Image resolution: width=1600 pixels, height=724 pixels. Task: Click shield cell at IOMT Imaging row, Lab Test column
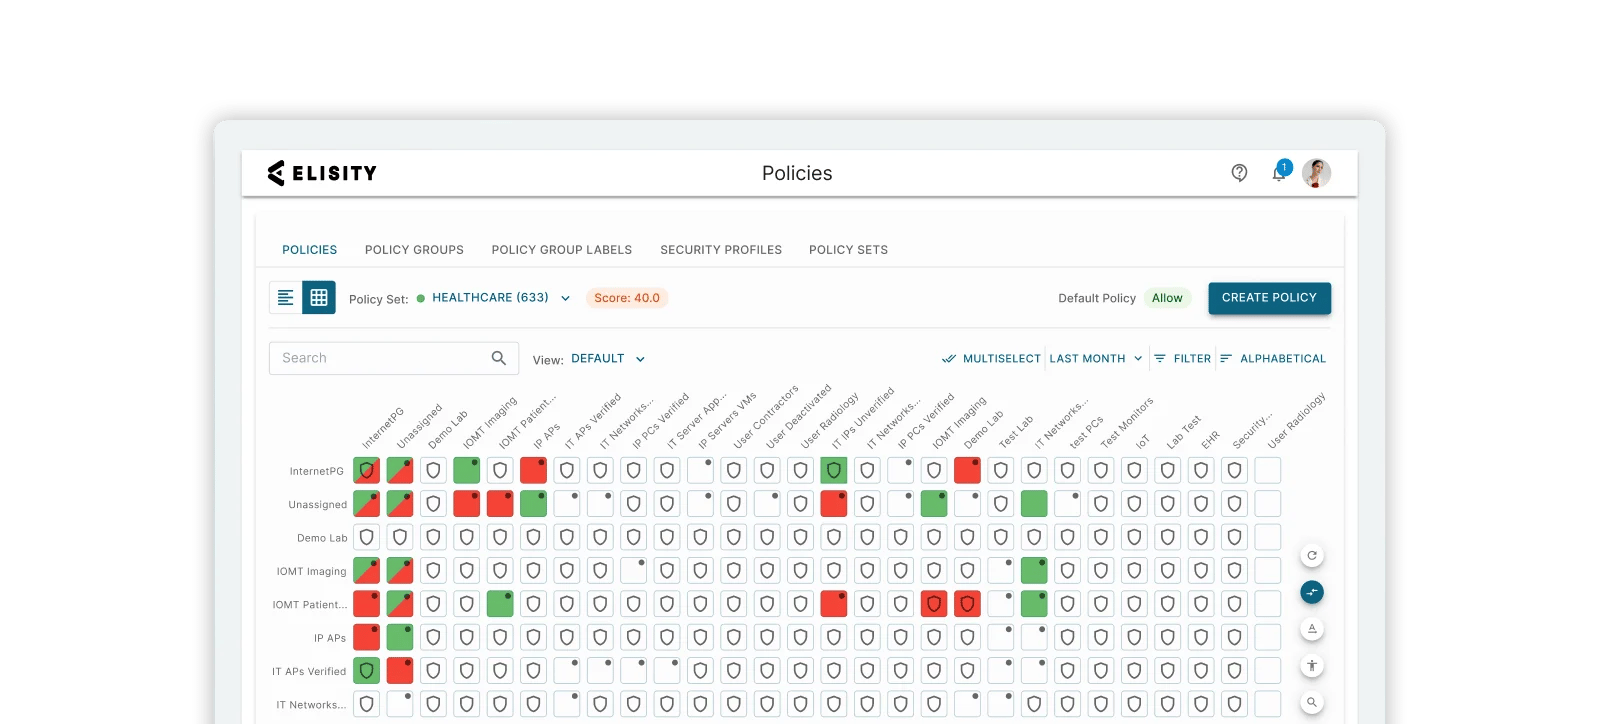[1168, 570]
